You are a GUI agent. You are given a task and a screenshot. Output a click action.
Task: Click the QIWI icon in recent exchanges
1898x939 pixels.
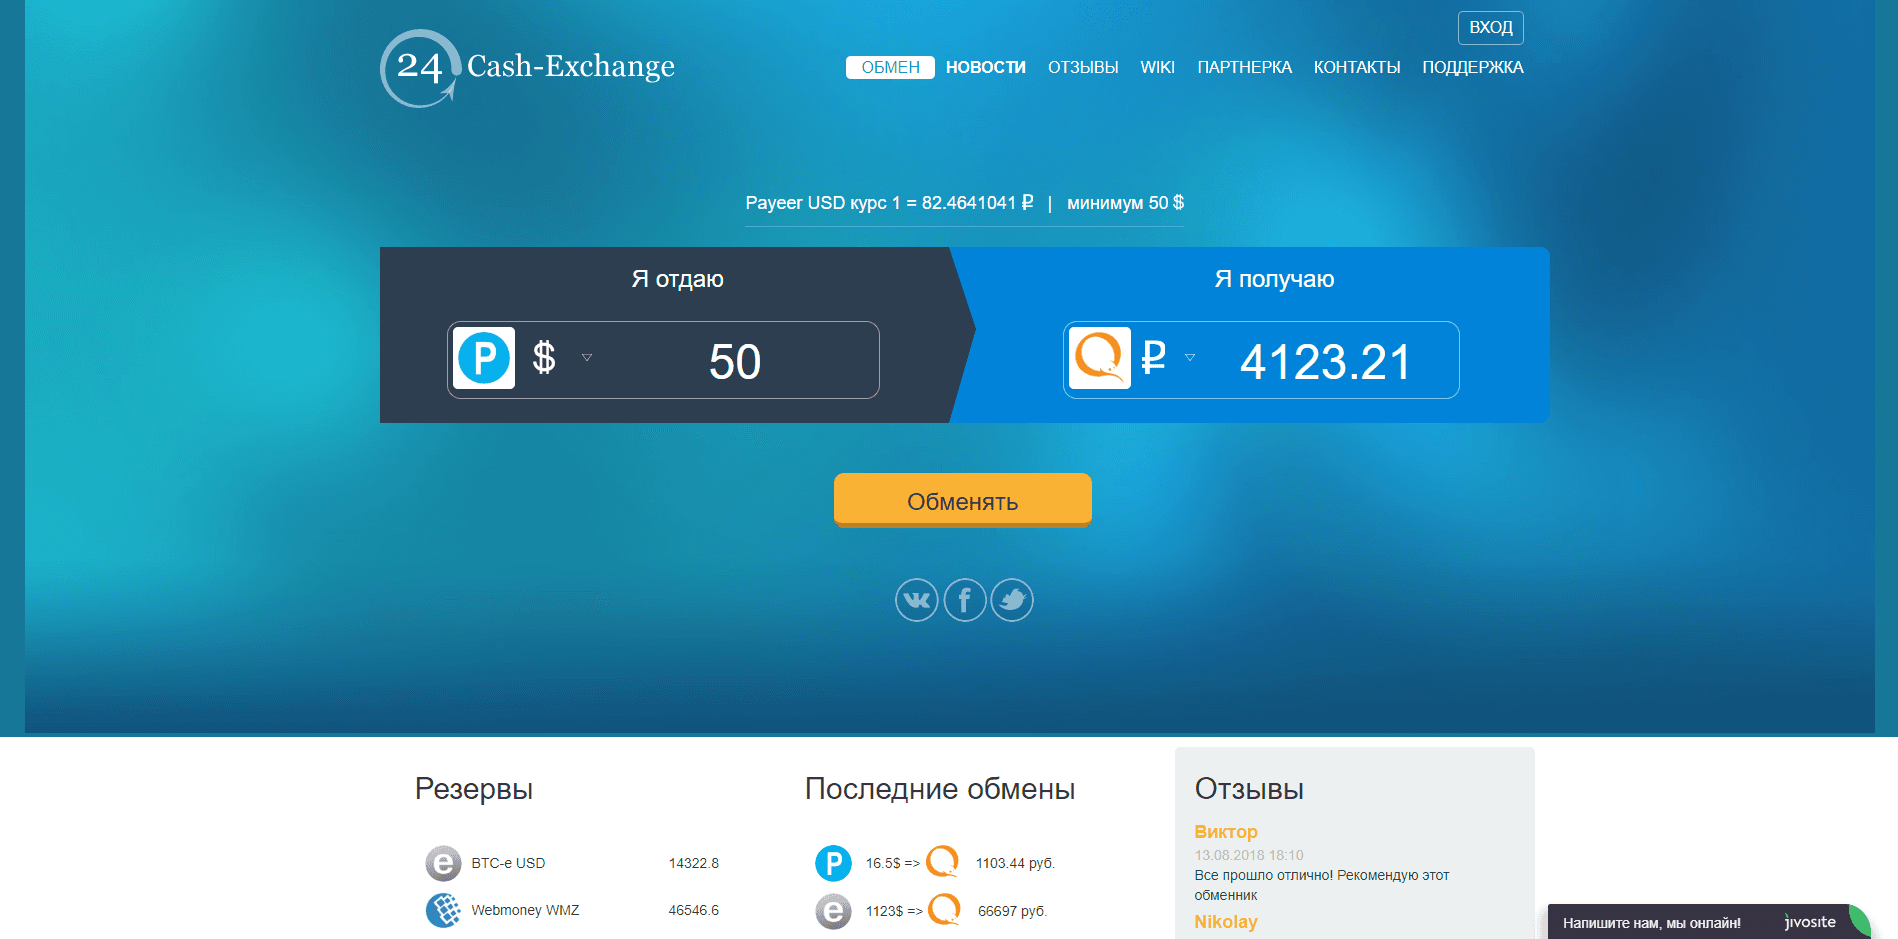click(944, 862)
